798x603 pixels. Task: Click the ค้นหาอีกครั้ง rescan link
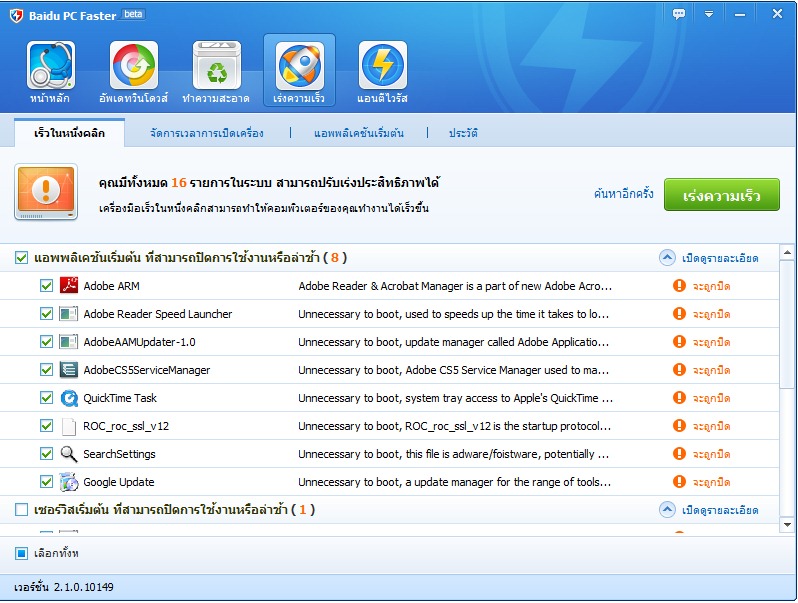coord(623,194)
